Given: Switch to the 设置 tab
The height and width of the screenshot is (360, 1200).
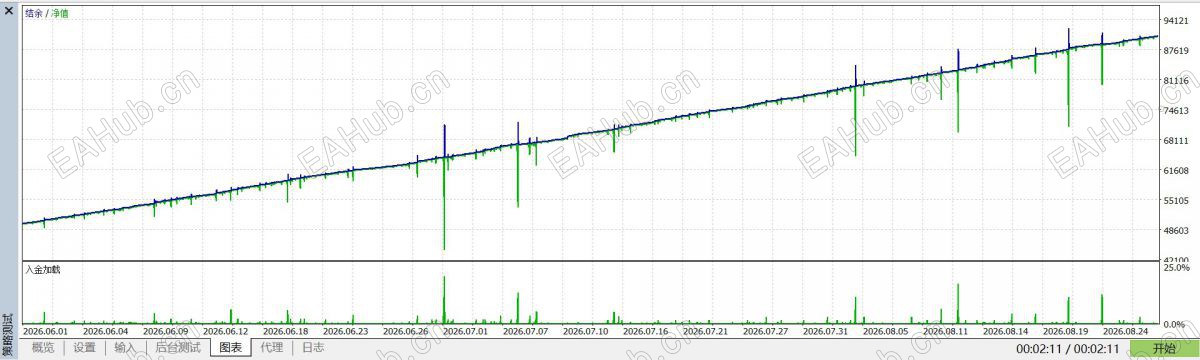Looking at the screenshot, I should 85,348.
